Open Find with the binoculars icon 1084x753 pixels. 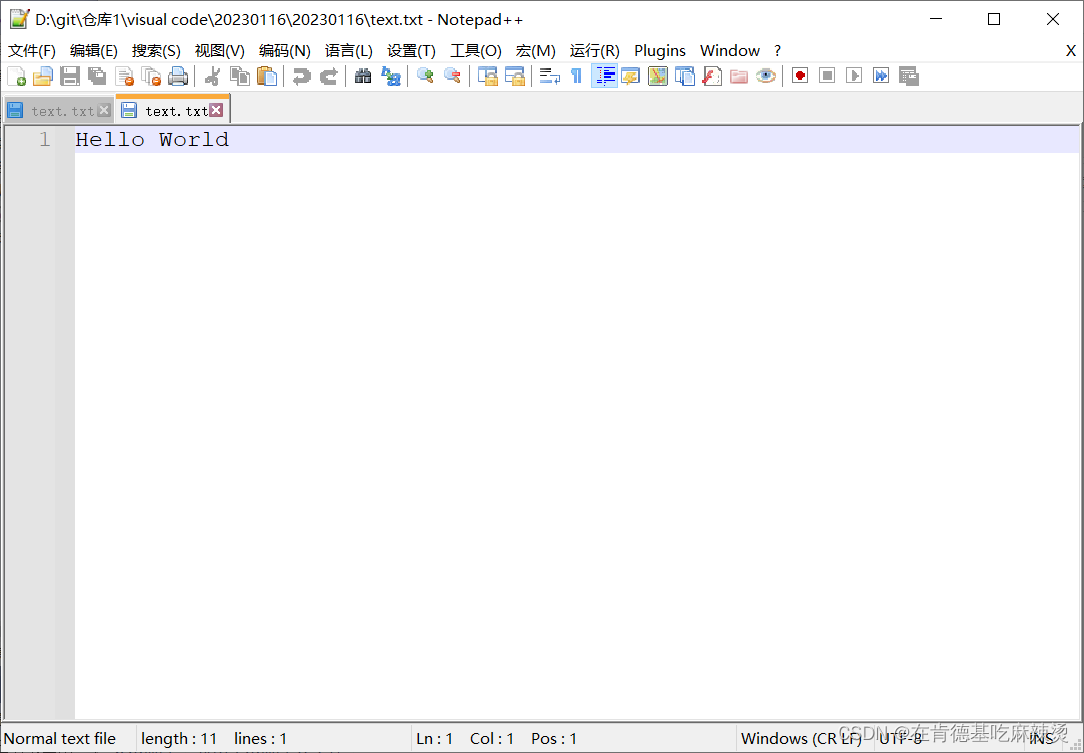(x=363, y=75)
